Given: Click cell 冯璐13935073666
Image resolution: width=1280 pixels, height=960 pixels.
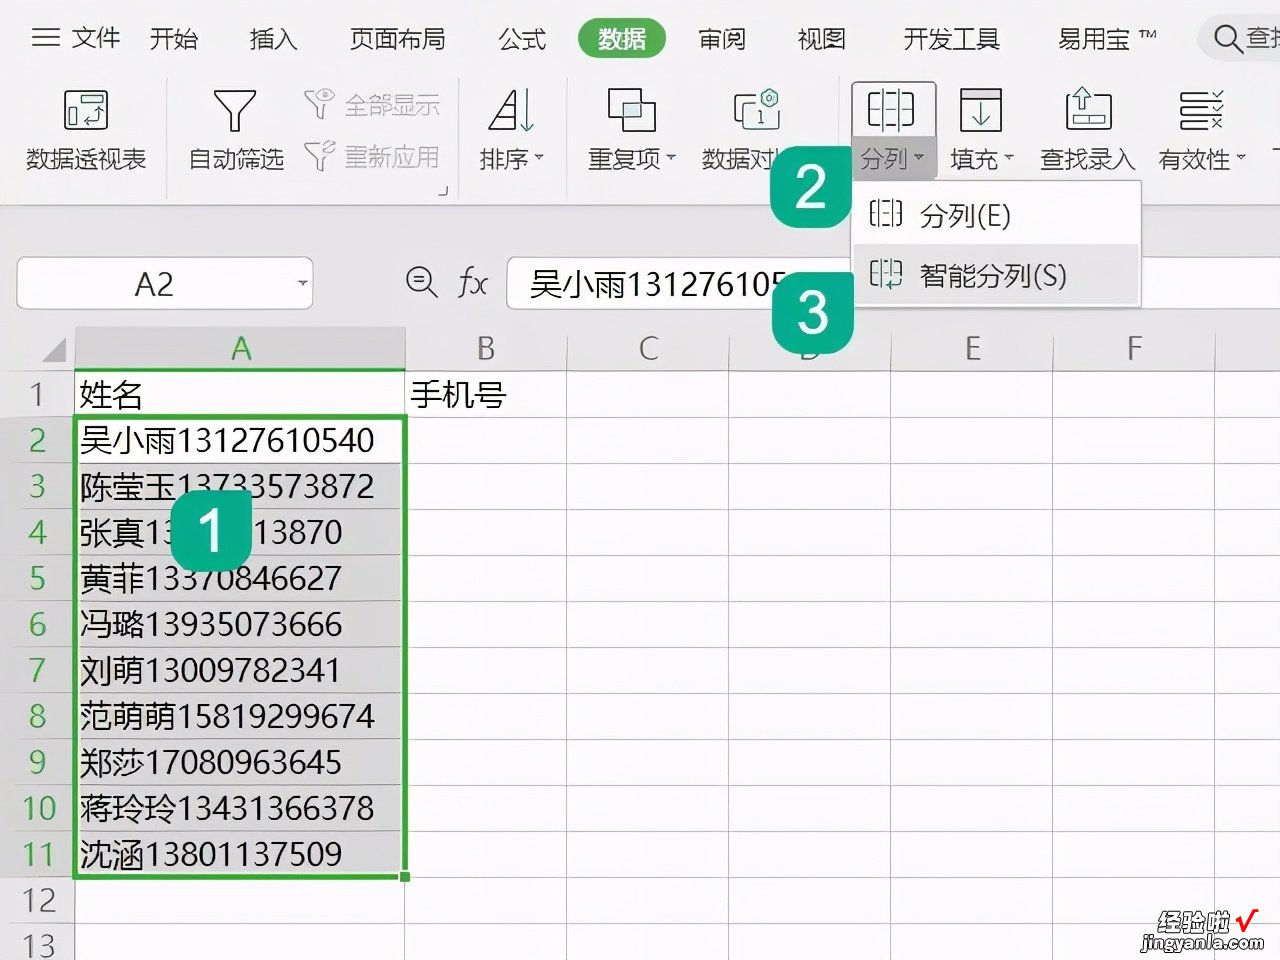Looking at the screenshot, I should tap(240, 624).
